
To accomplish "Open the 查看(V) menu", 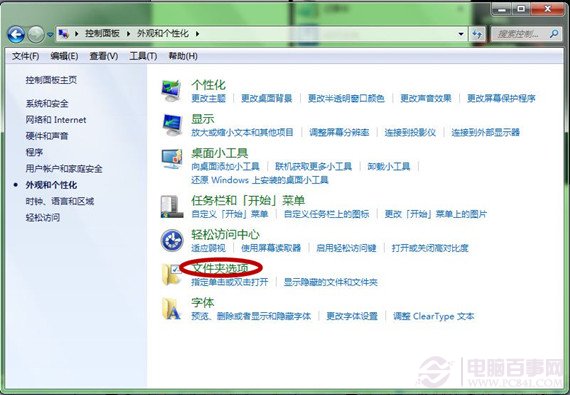I will [104, 56].
